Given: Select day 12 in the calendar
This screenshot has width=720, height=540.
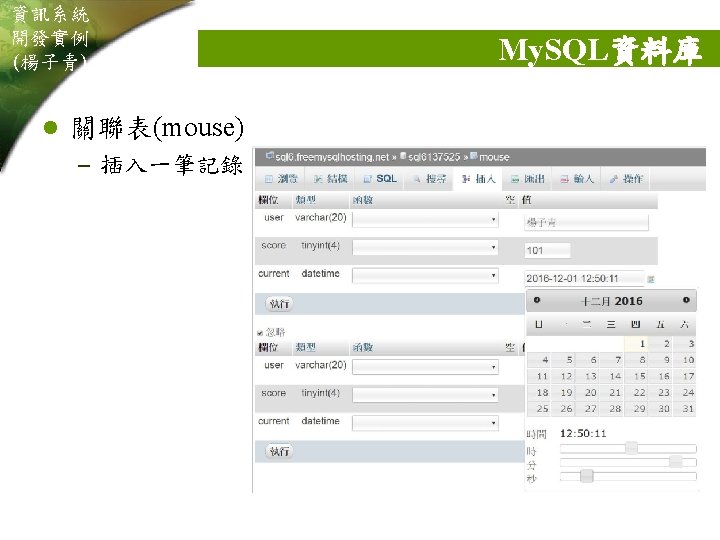Looking at the screenshot, I should 563,377.
